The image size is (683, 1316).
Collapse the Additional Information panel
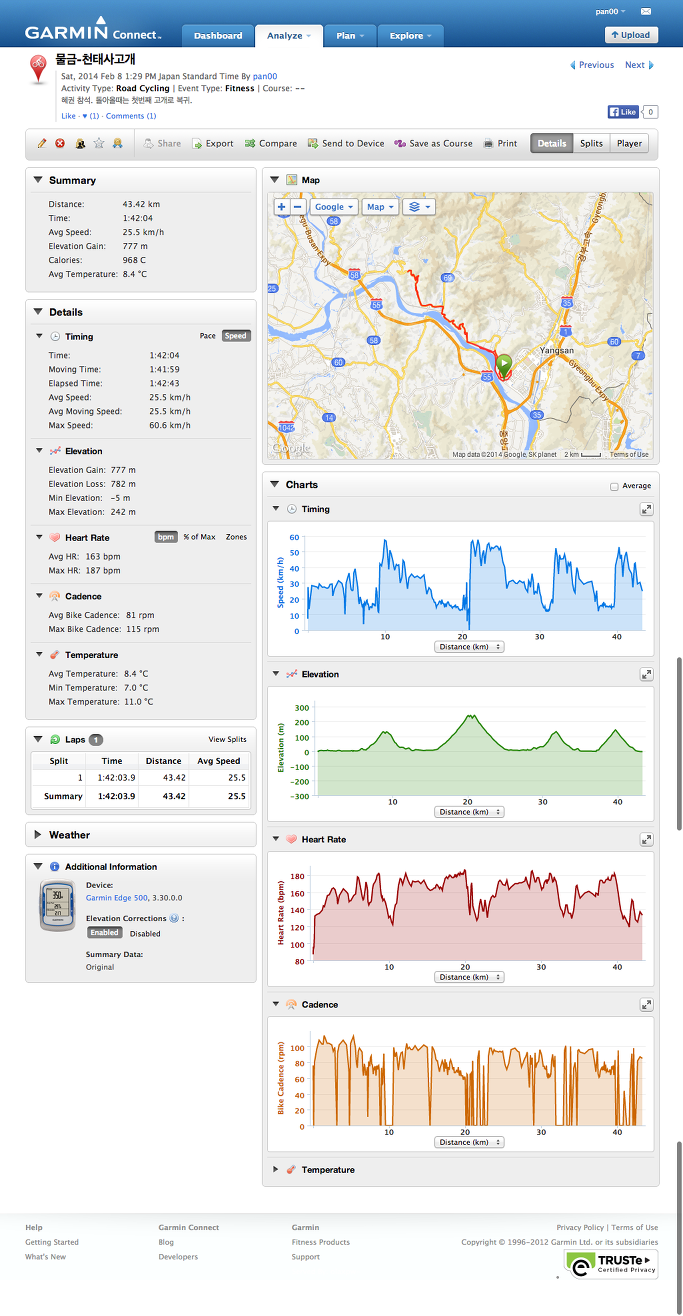click(x=38, y=867)
